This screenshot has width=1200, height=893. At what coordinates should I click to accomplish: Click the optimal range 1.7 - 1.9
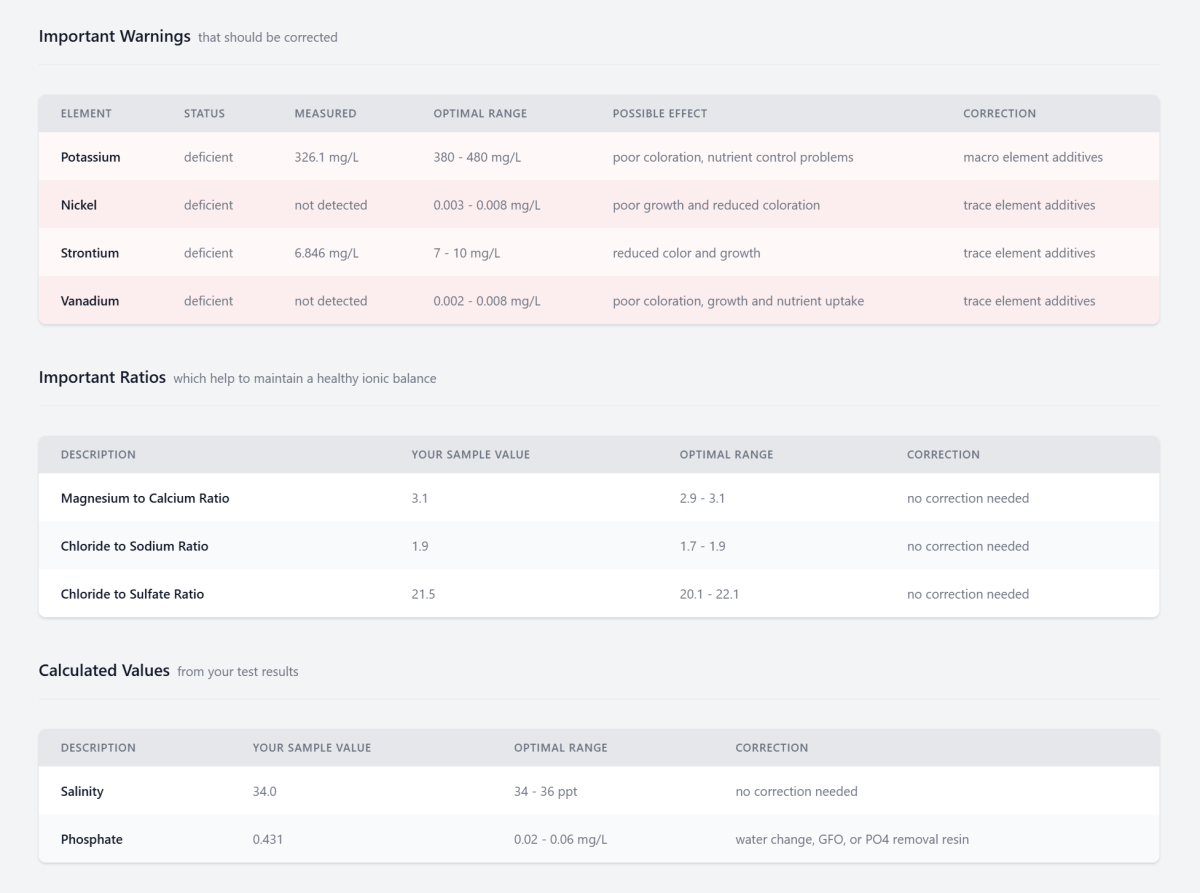click(702, 546)
